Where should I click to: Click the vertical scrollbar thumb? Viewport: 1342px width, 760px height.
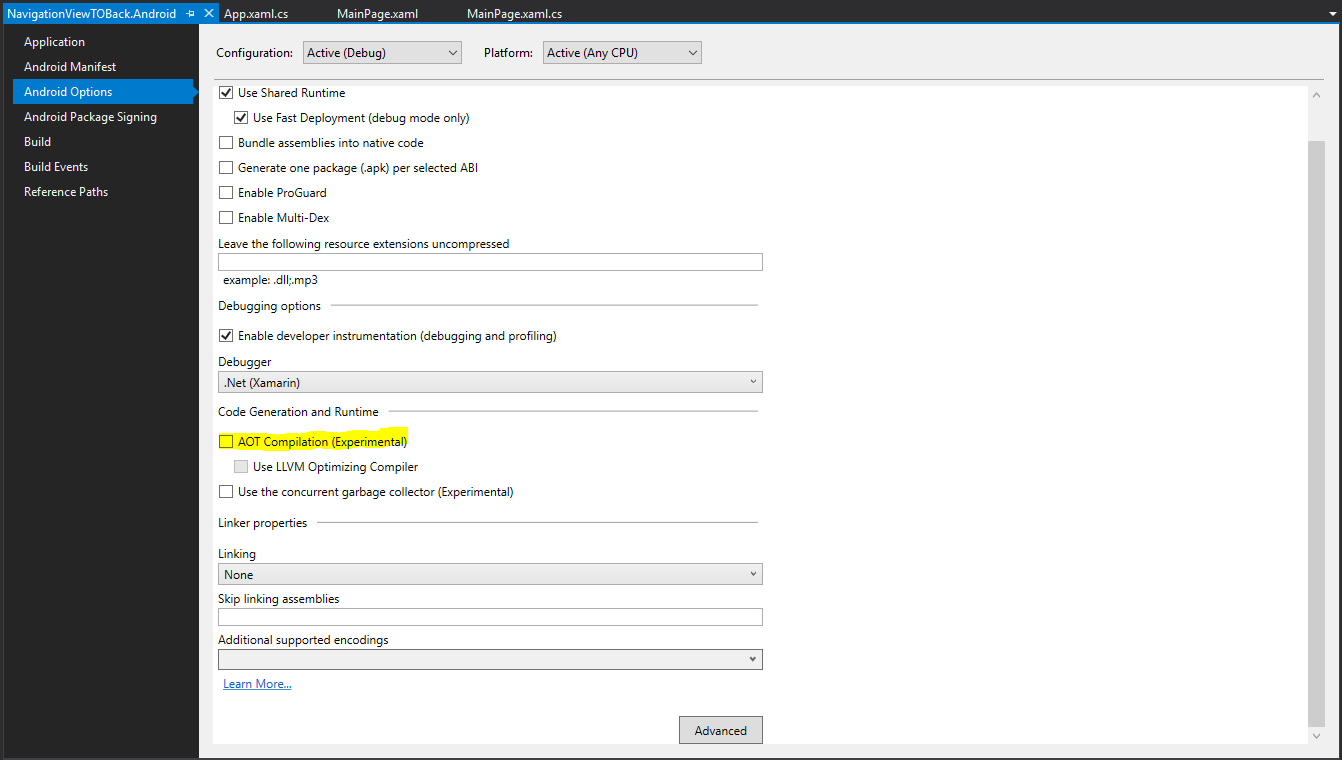pyautogui.click(x=1316, y=433)
